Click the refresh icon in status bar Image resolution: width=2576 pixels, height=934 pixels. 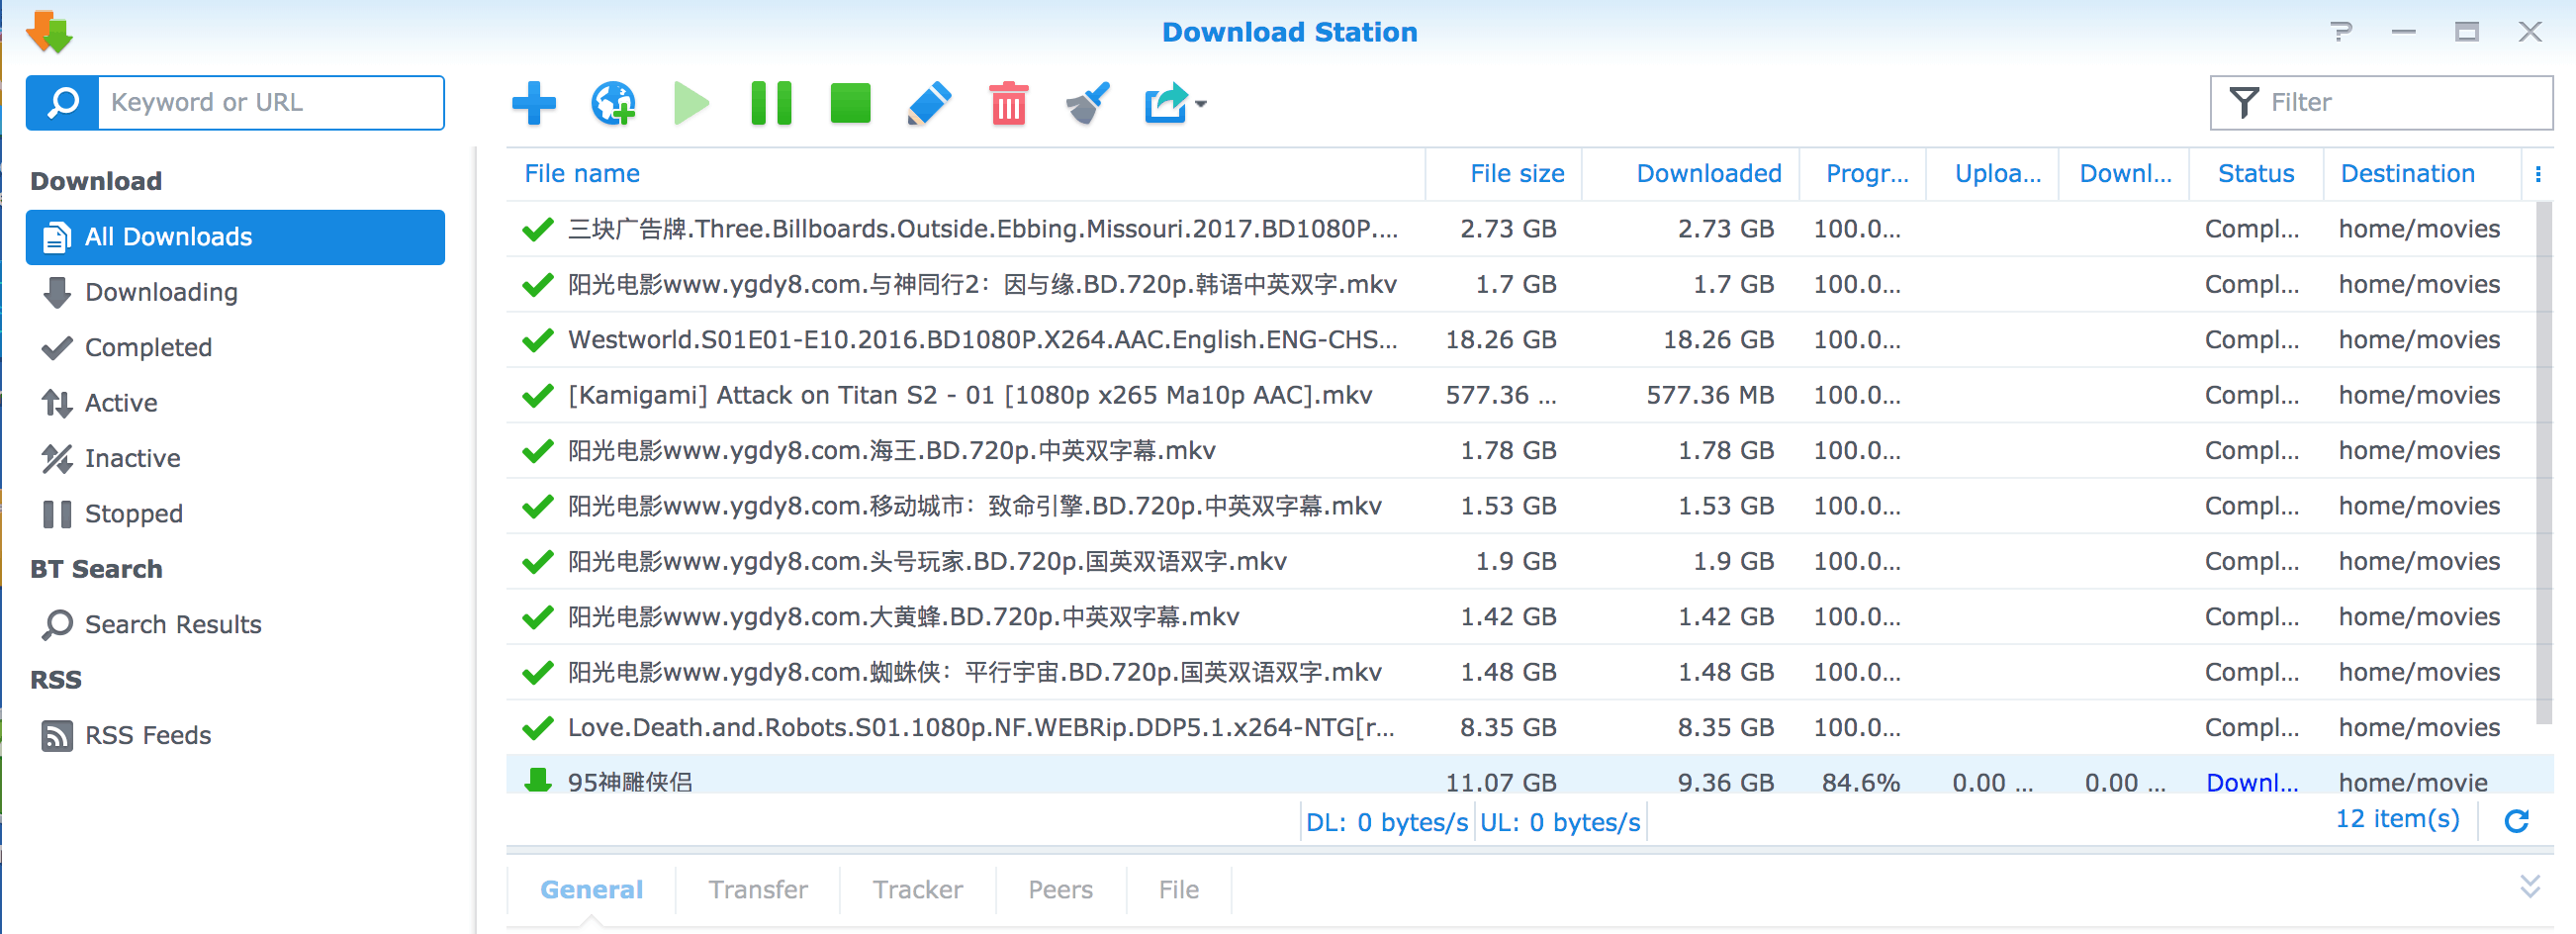coord(2517,821)
